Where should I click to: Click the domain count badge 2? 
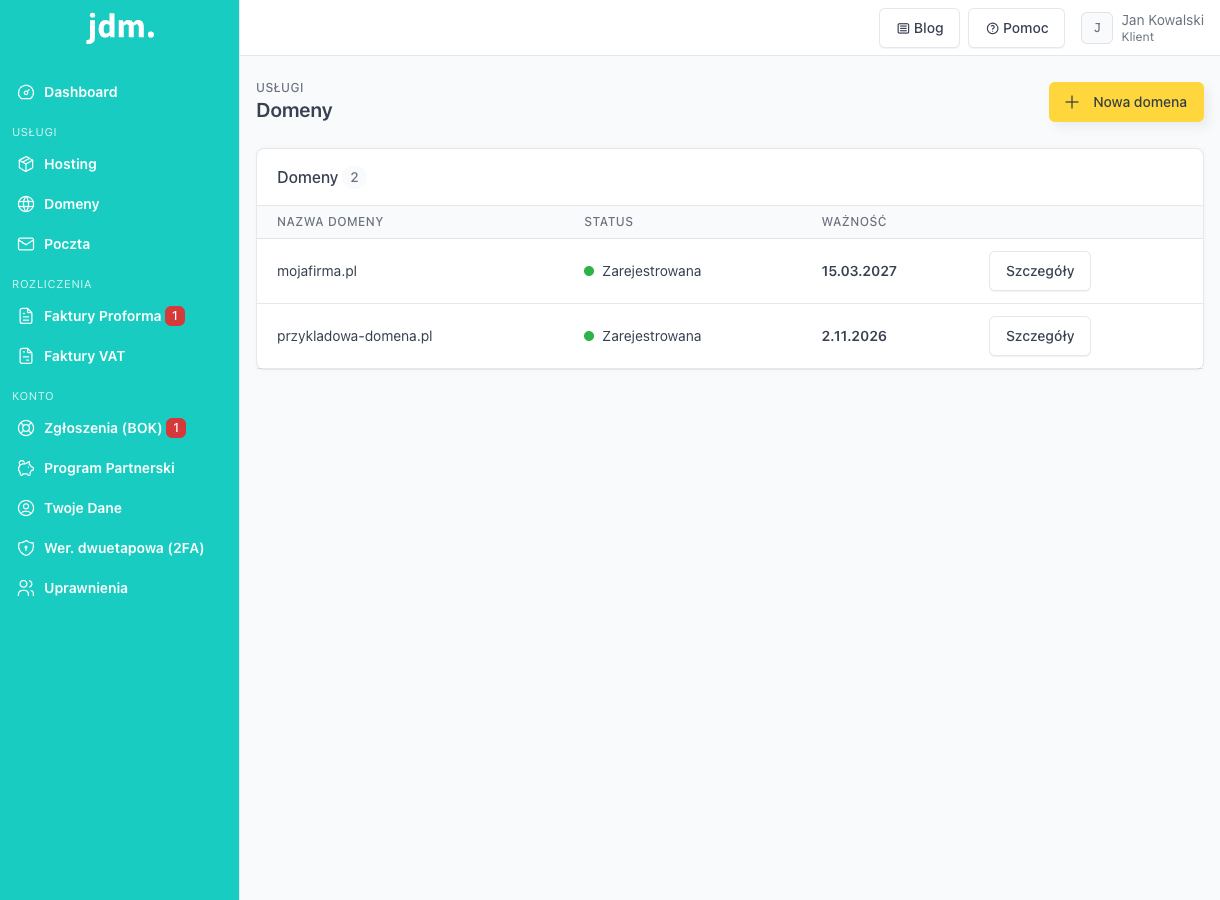[x=354, y=178]
